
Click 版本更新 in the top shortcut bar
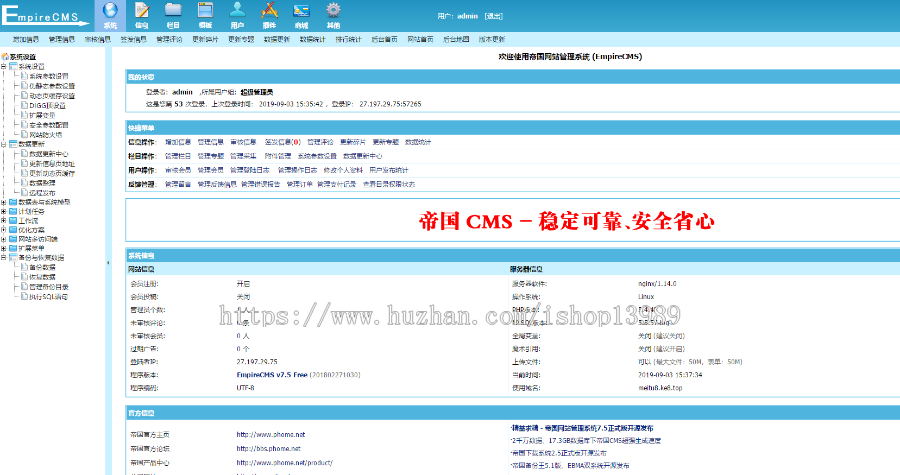[492, 40]
